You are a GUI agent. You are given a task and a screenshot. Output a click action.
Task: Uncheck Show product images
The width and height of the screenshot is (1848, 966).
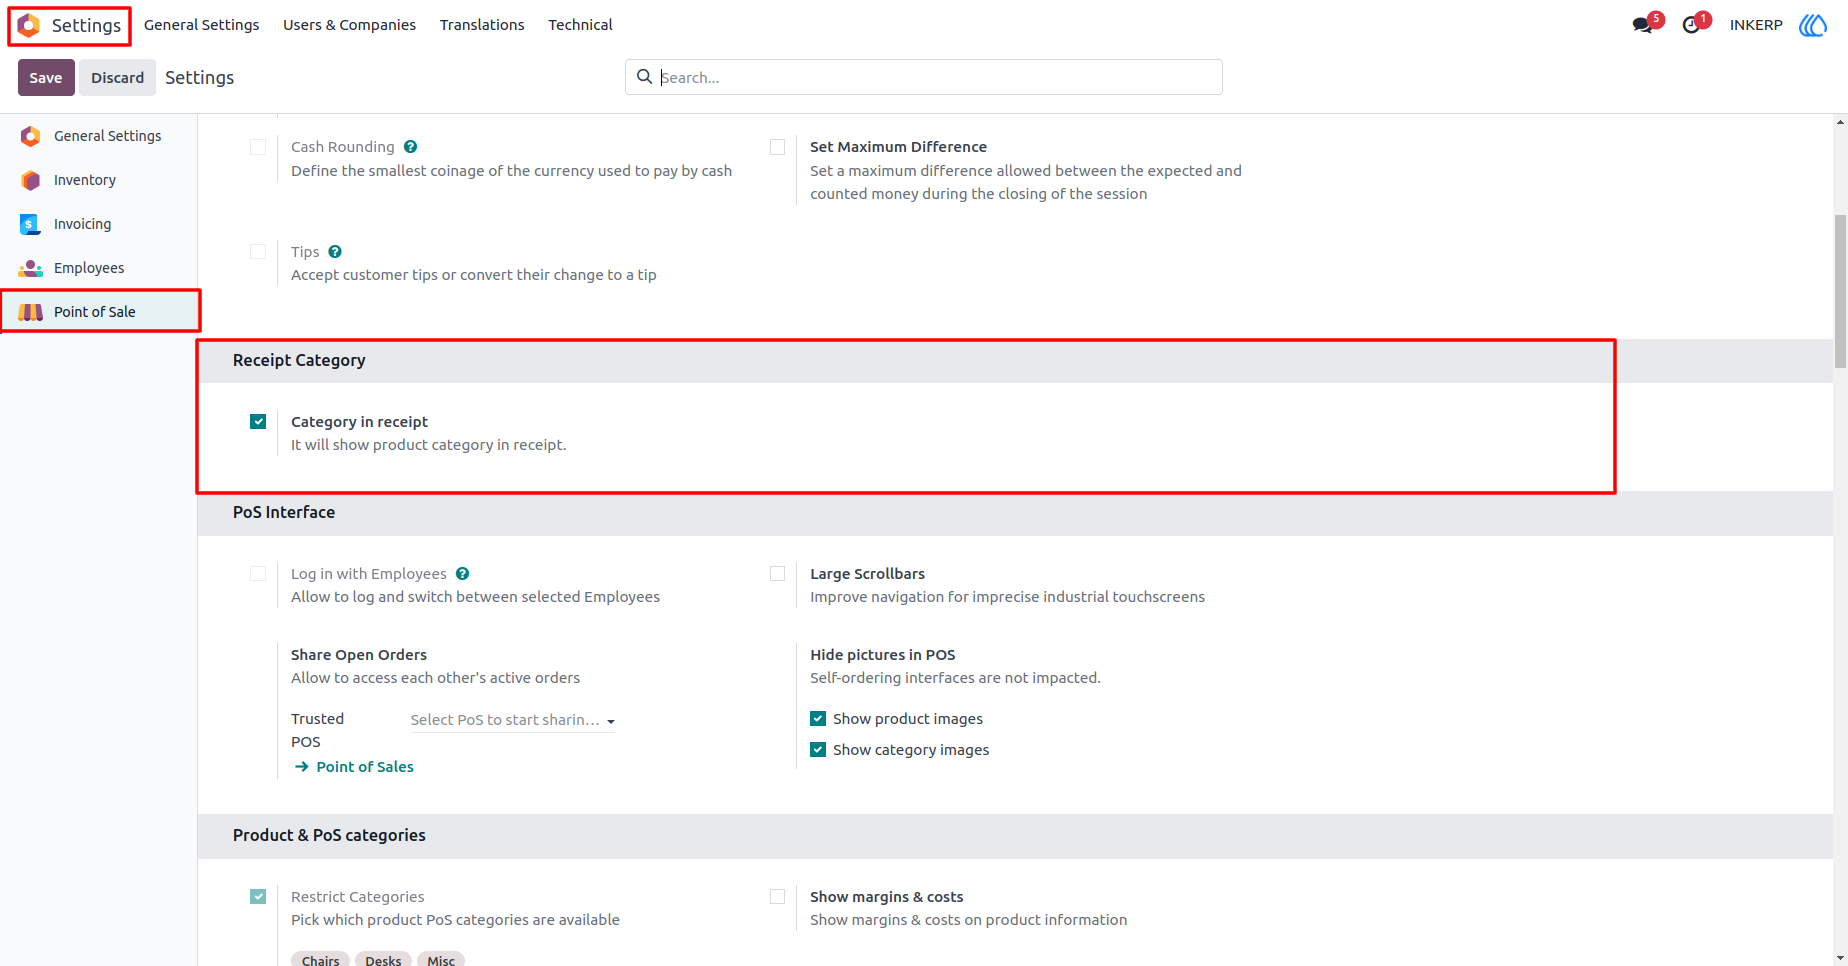click(x=818, y=719)
